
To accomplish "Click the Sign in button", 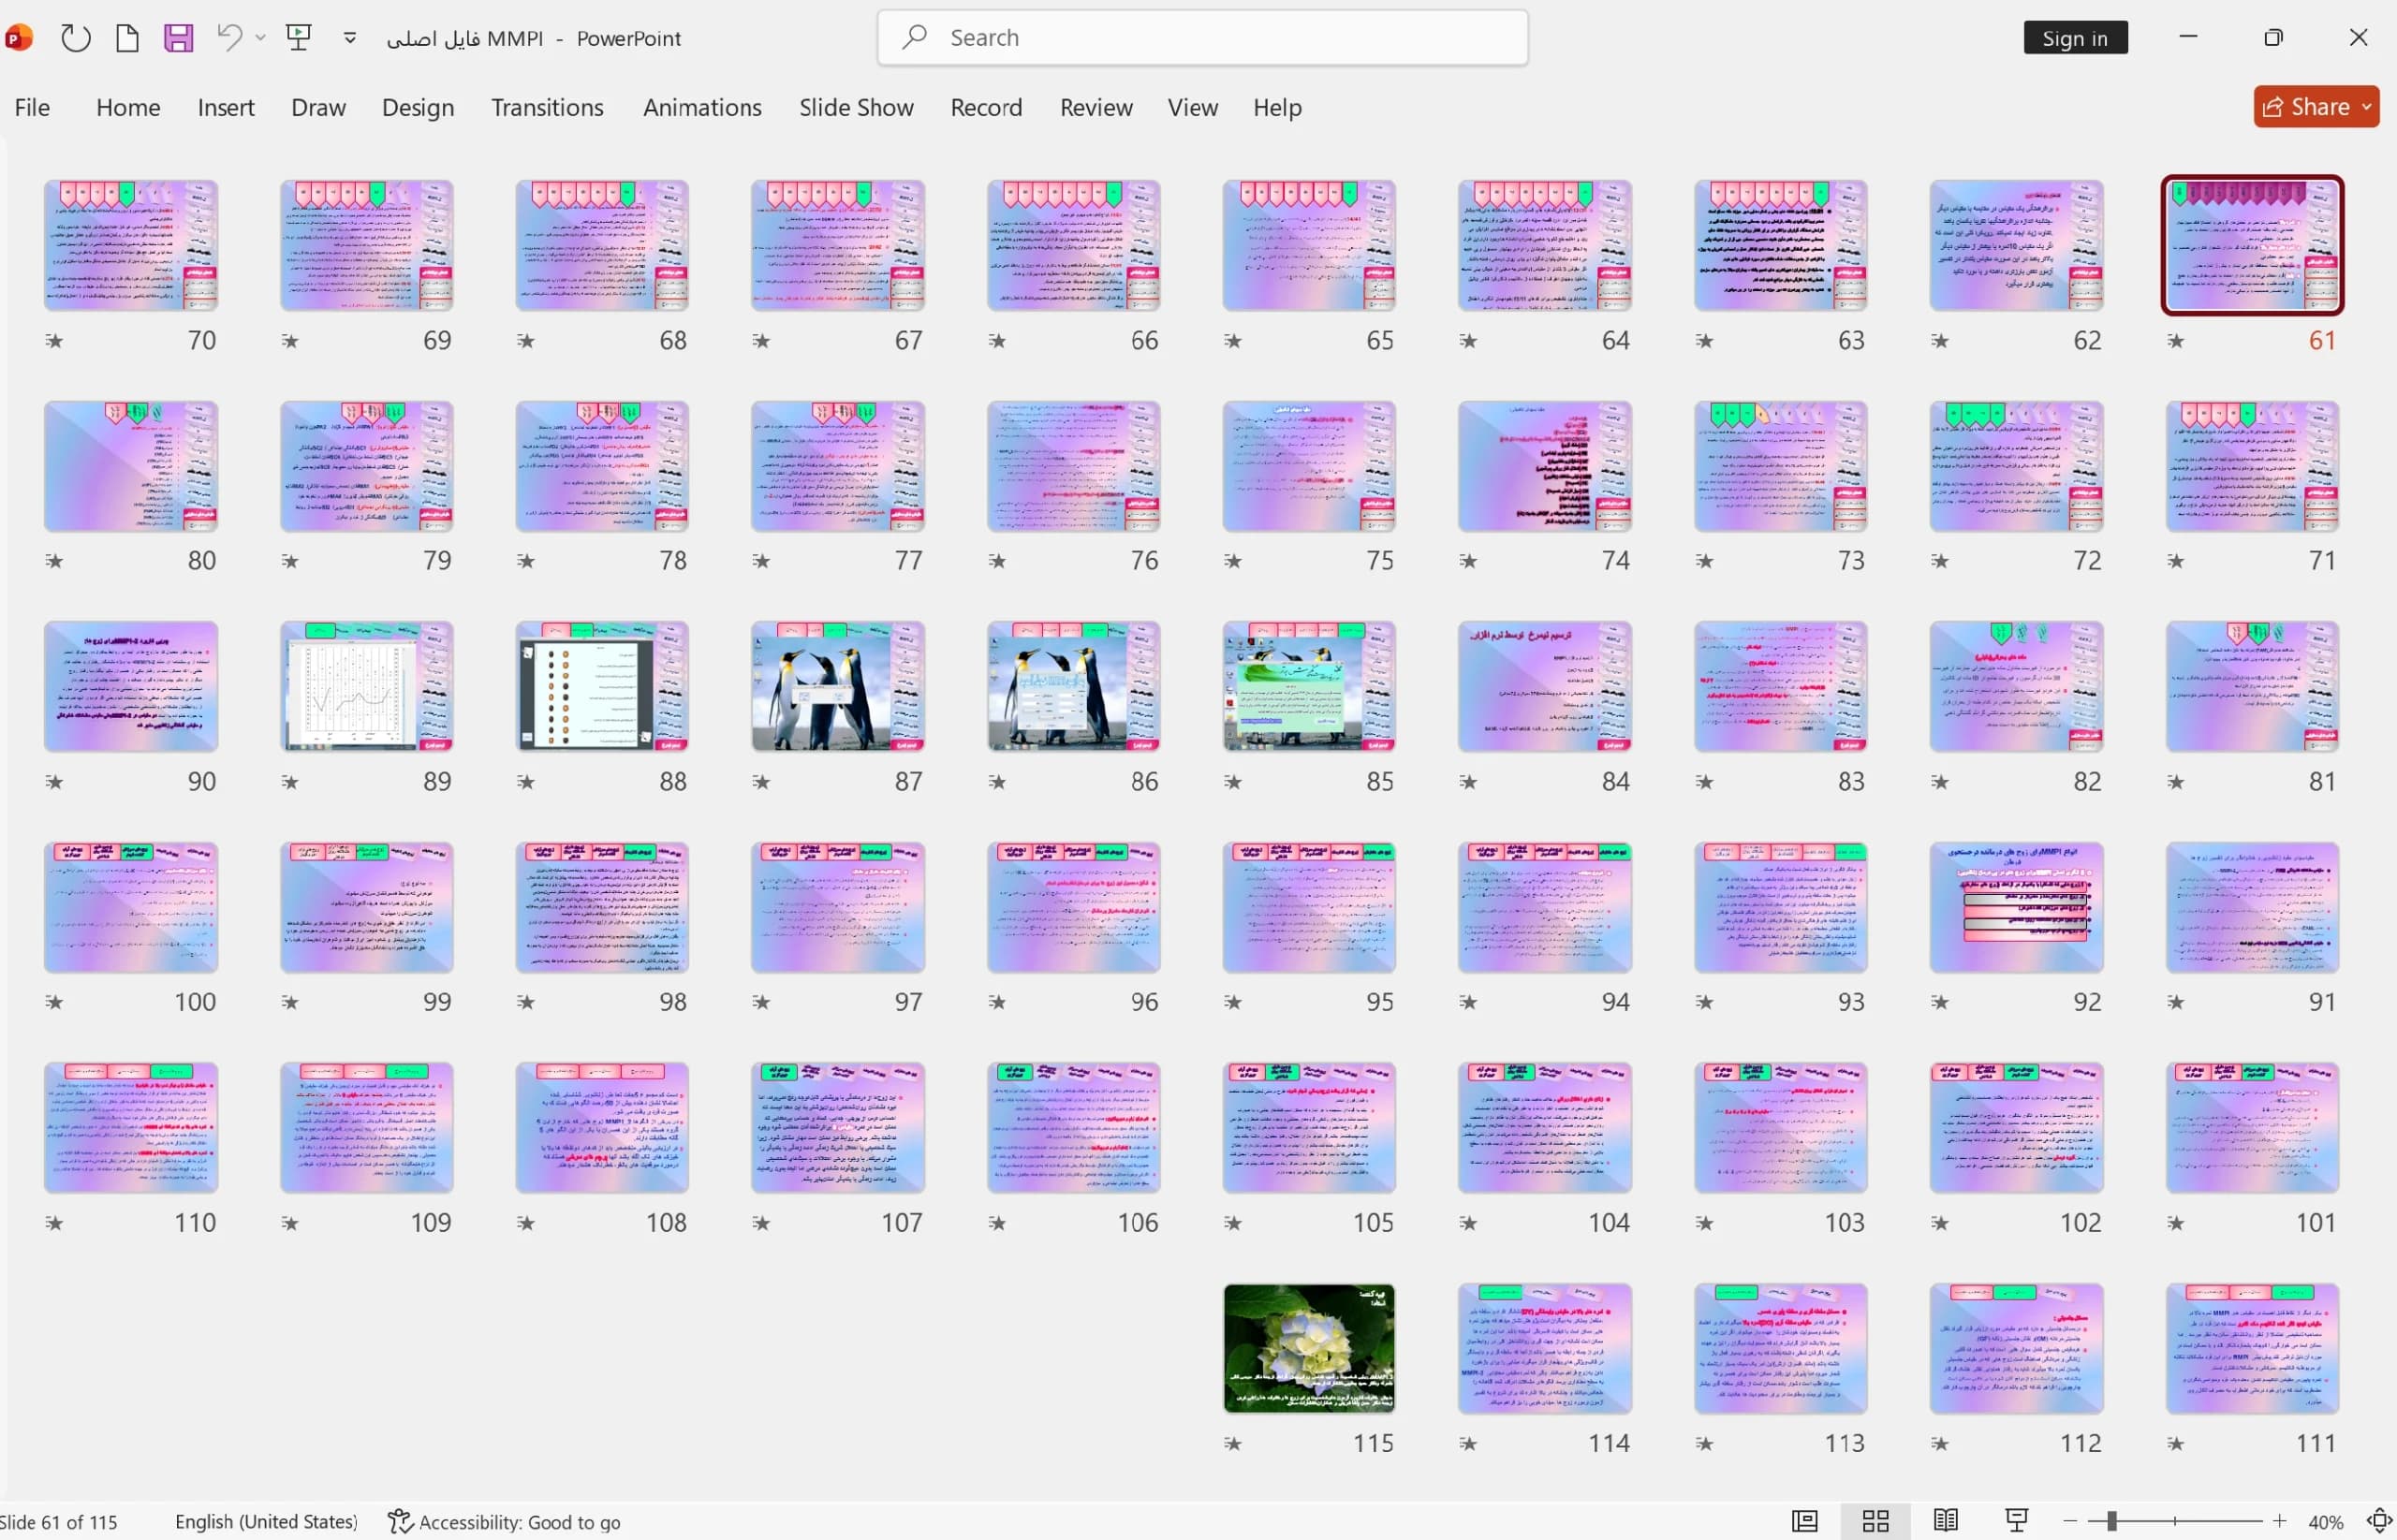I will coord(2075,38).
